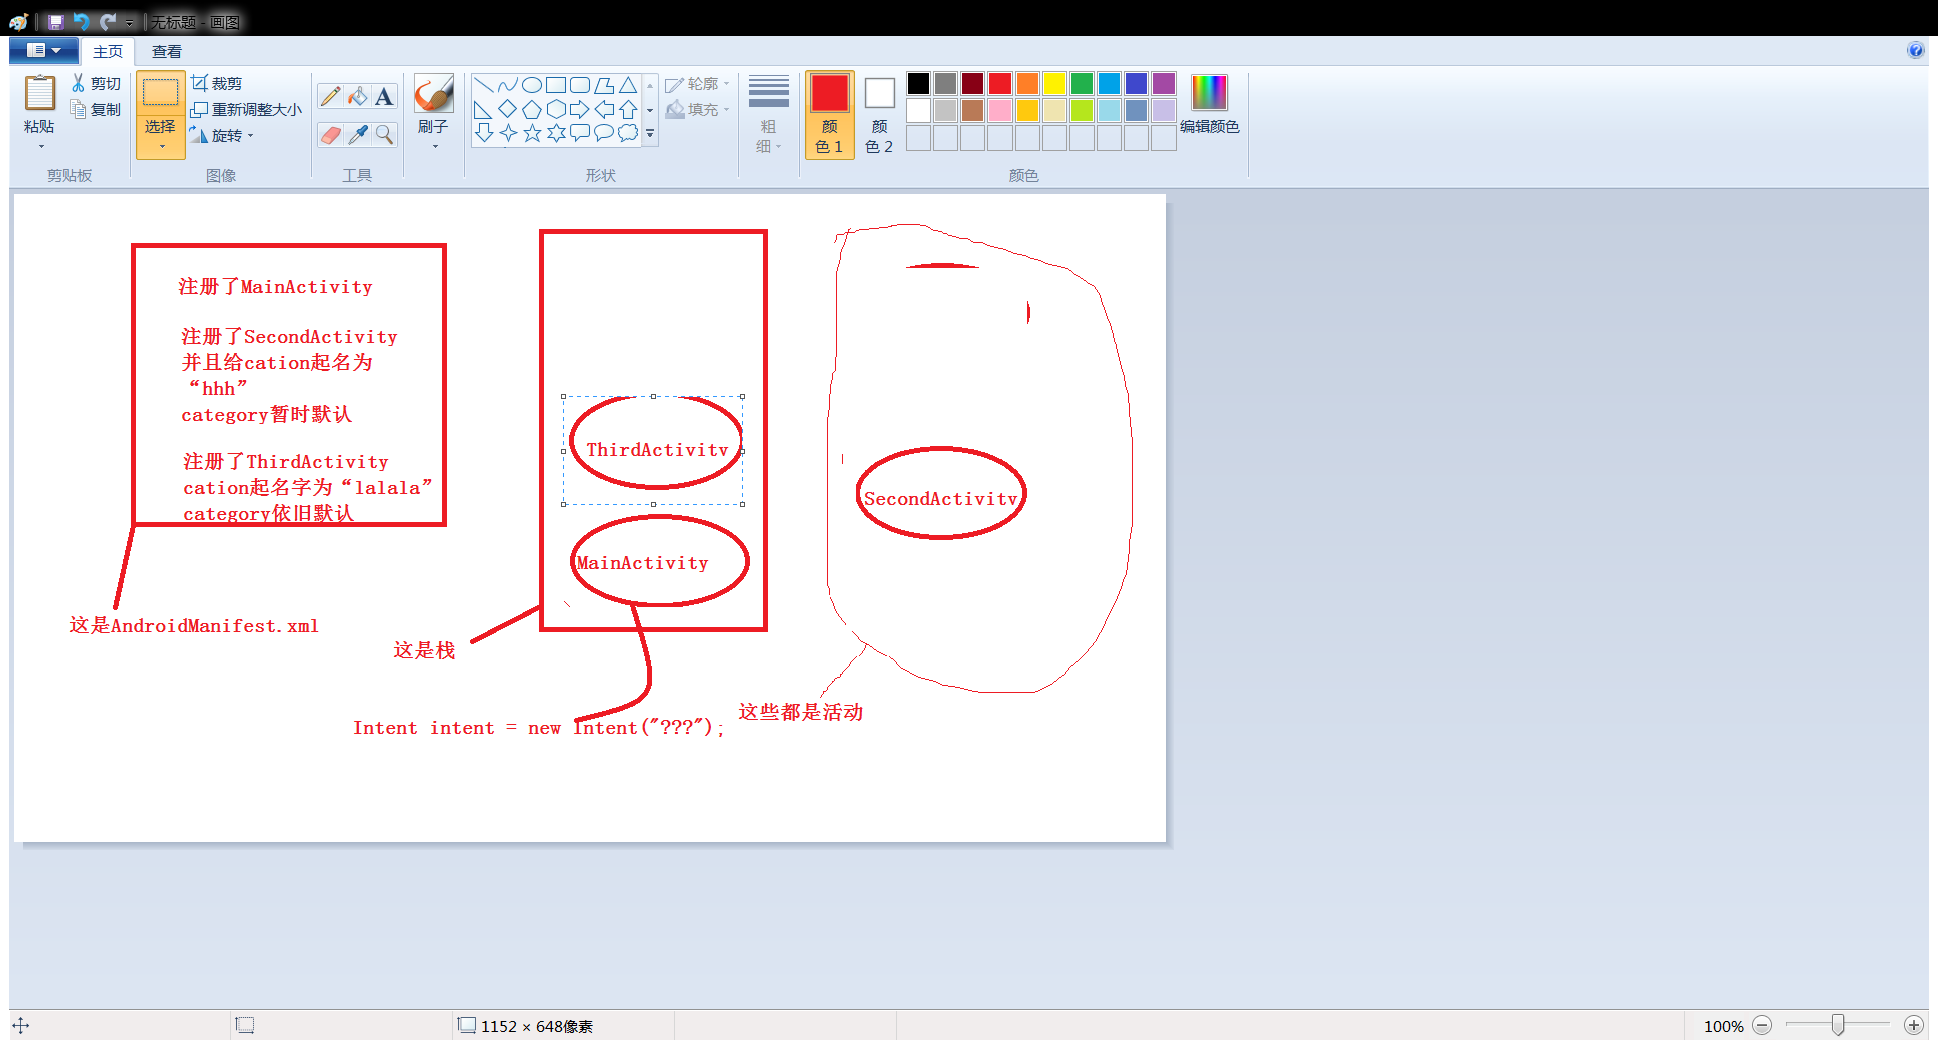The height and width of the screenshot is (1050, 1938).
Task: Choose the Right triangle shape
Action: 484,109
